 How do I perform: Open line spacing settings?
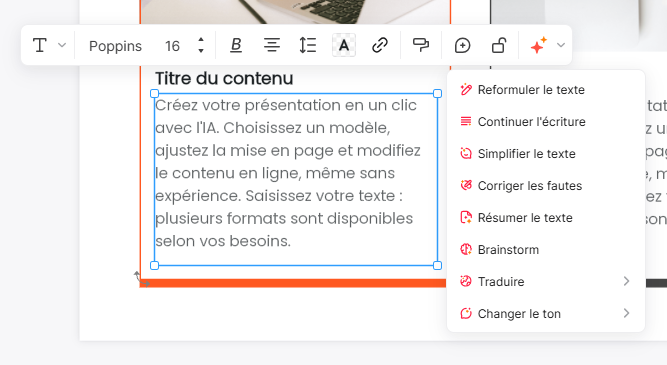[x=308, y=45]
